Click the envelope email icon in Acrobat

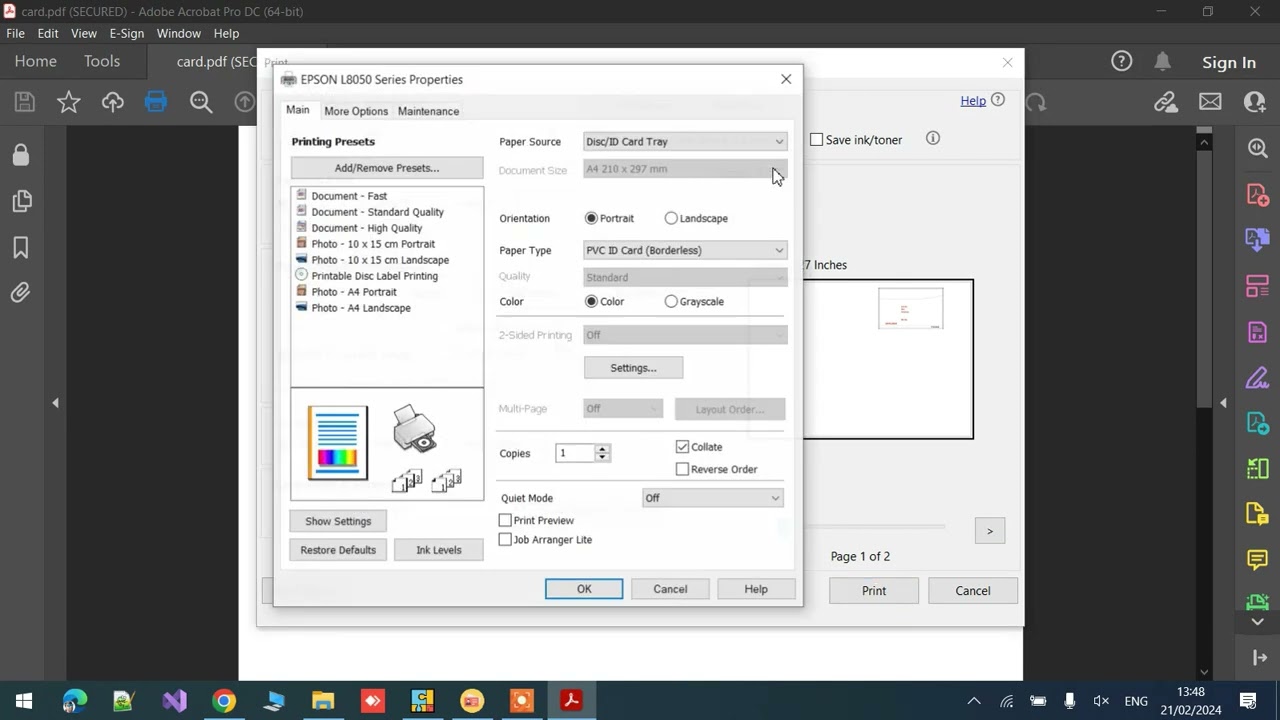pyautogui.click(x=1210, y=102)
